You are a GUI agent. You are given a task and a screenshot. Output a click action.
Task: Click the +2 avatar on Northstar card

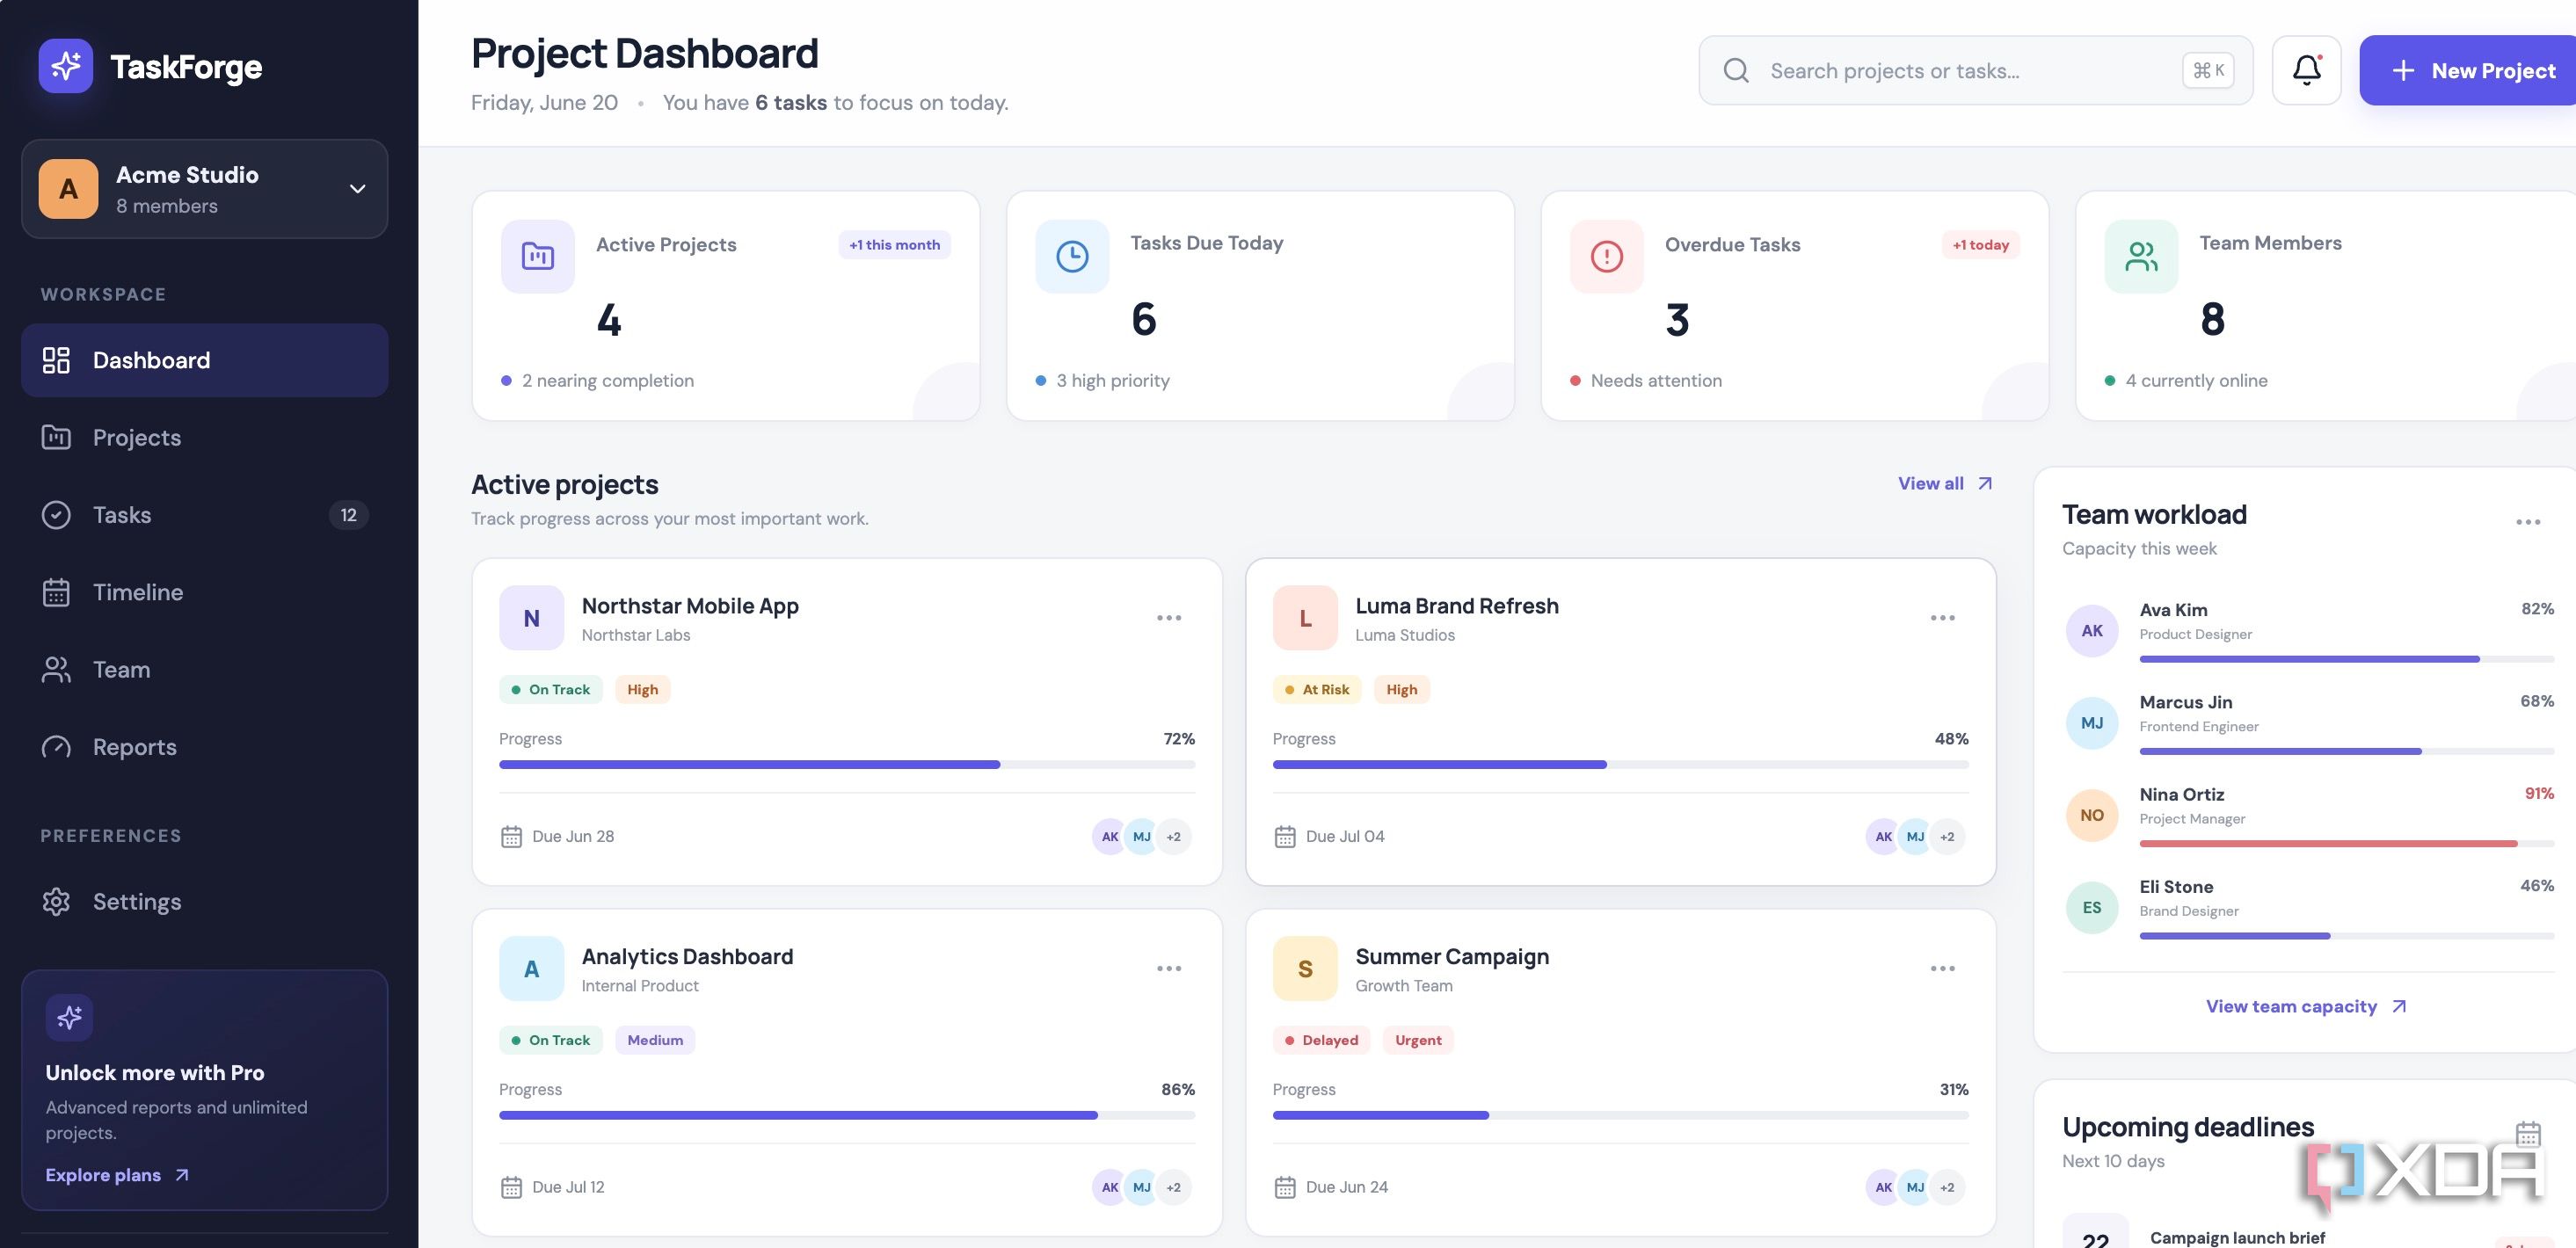[1173, 837]
